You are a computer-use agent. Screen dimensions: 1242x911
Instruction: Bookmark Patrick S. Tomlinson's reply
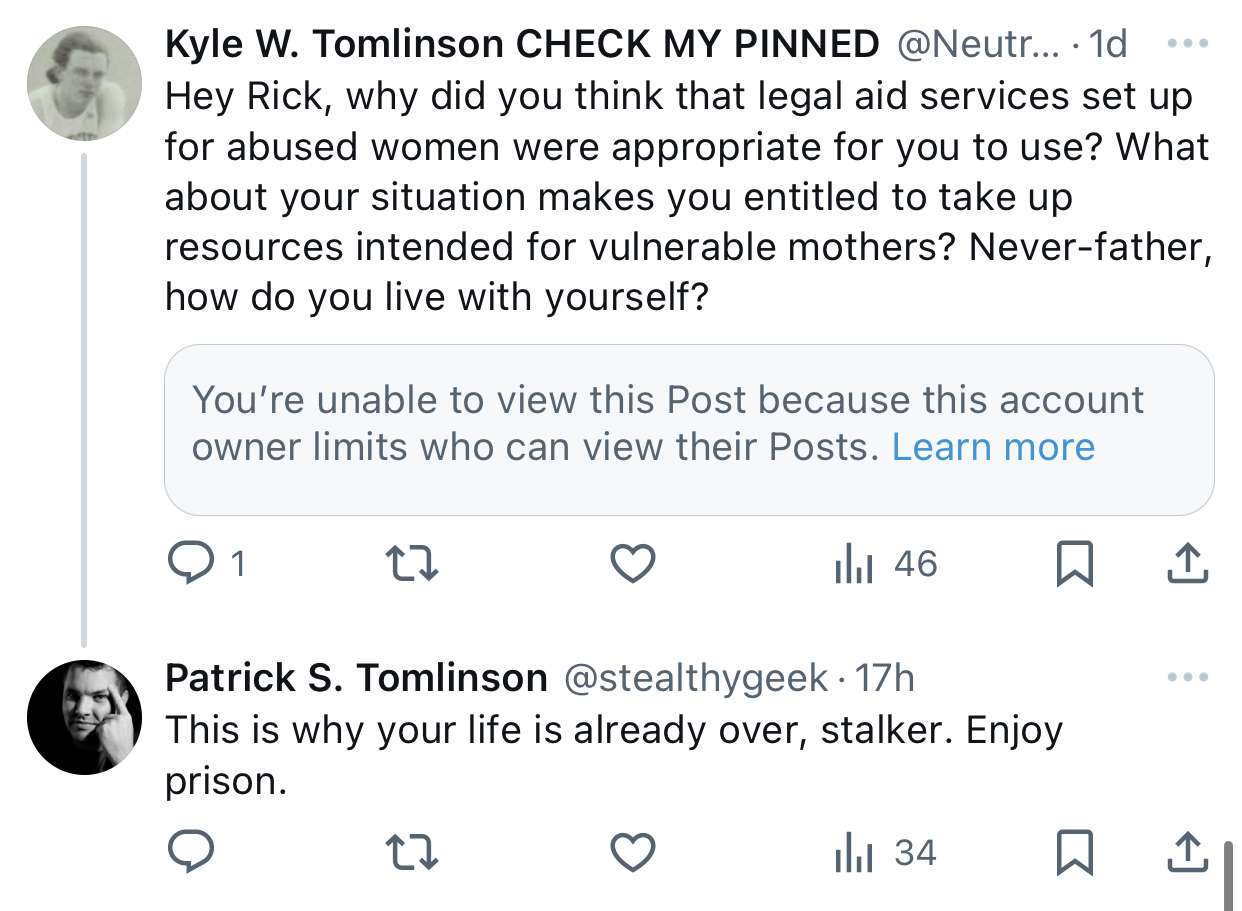1074,853
